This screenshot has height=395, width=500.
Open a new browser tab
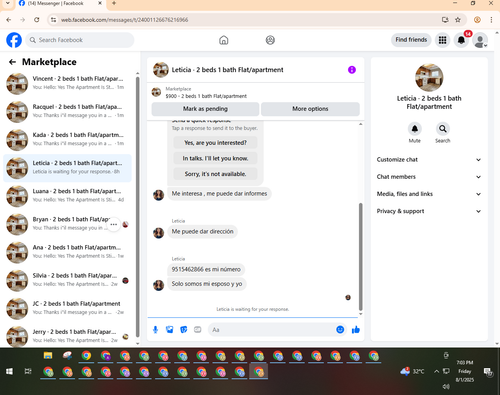coord(114,3)
